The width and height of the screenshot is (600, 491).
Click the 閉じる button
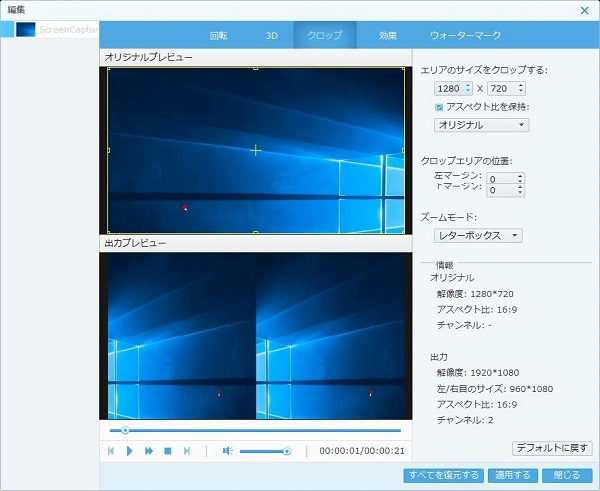(x=567, y=475)
